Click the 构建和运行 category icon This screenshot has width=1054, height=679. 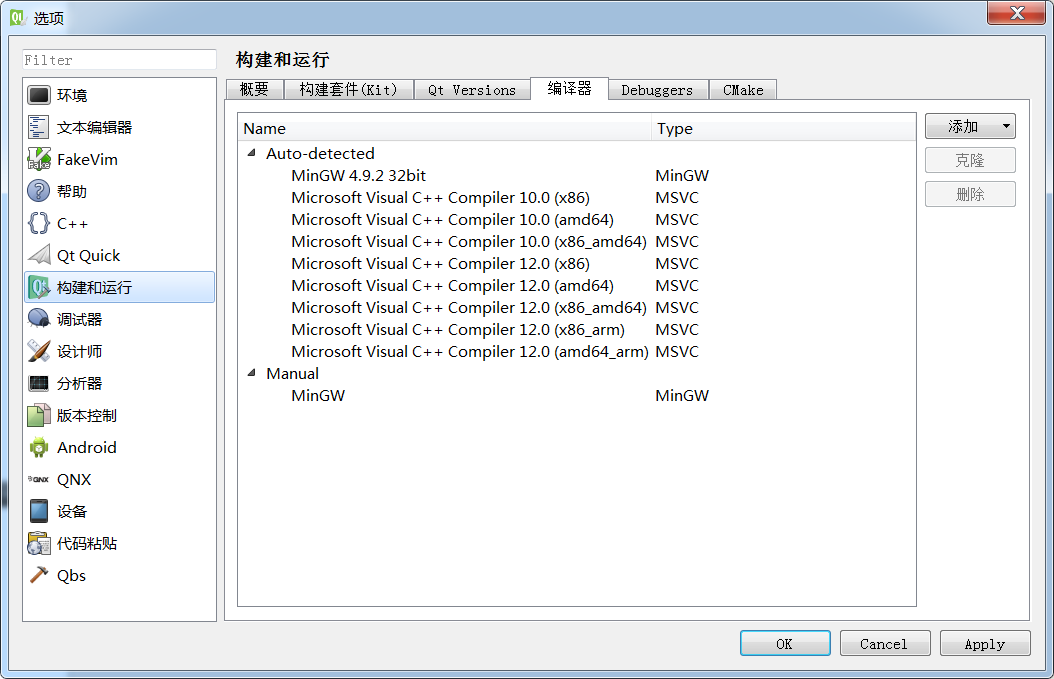point(38,288)
